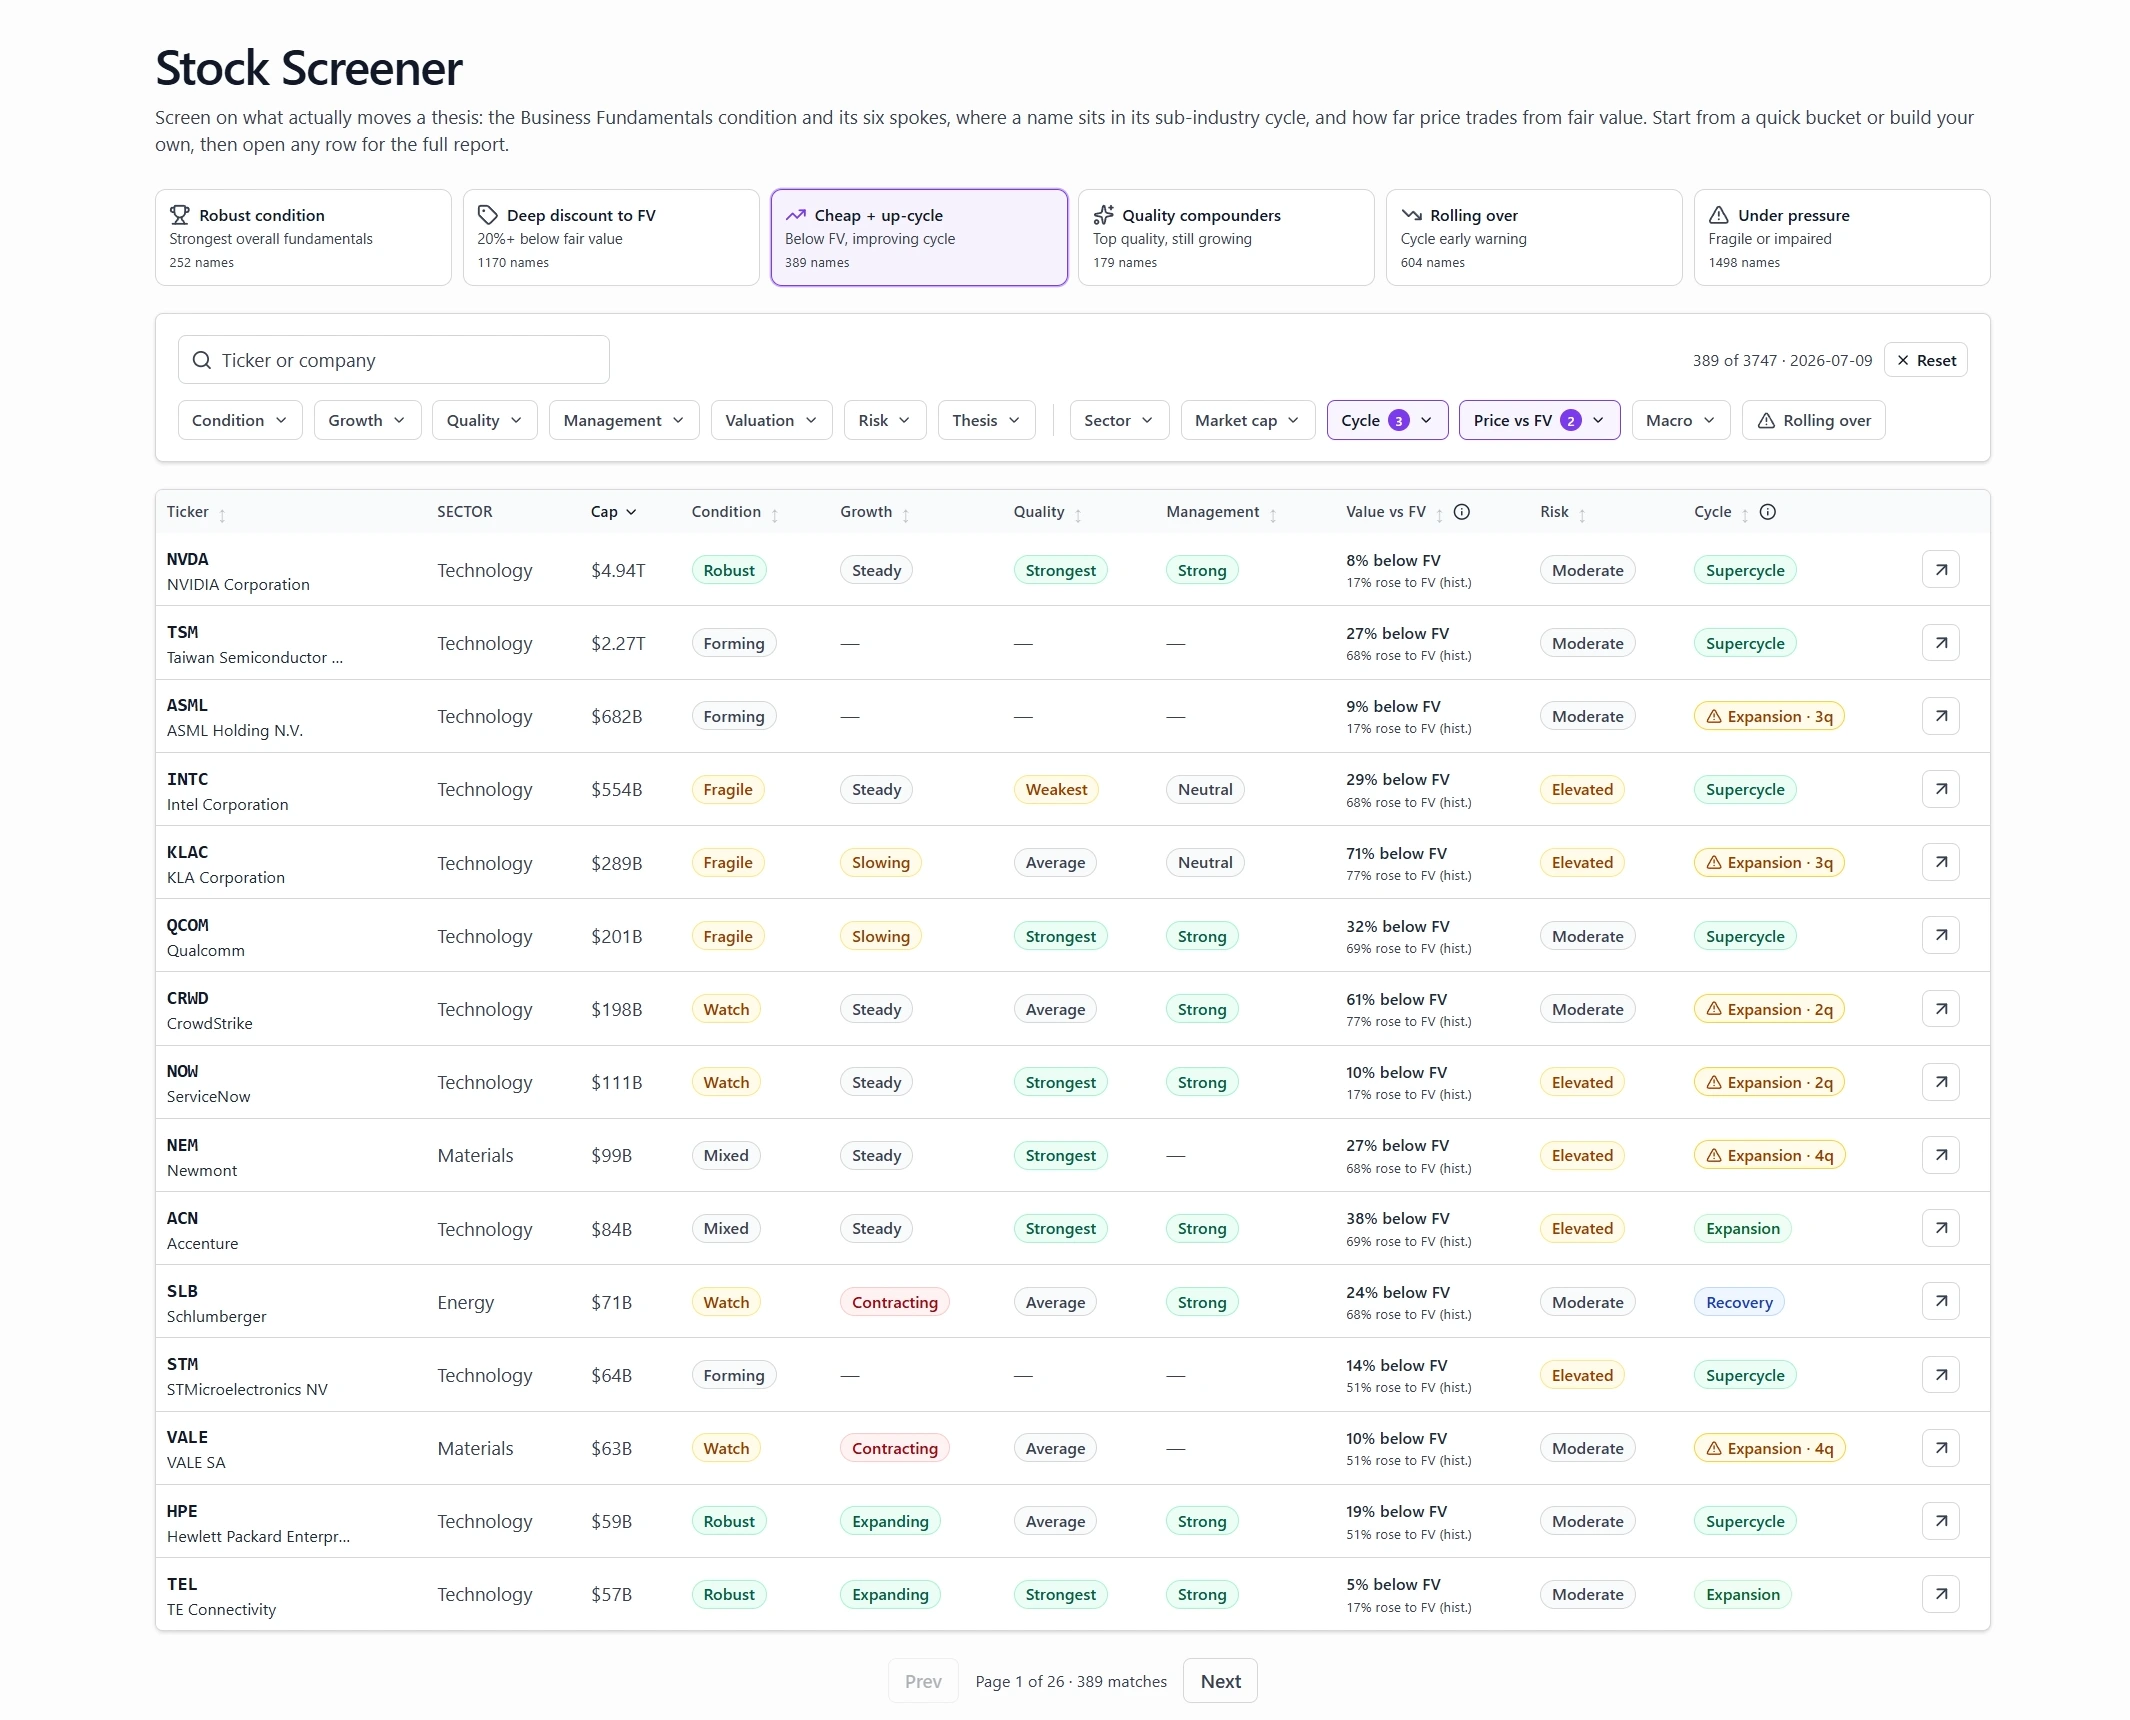Click NEM's Expansion · 4q cycle badge
The height and width of the screenshot is (1720, 2130).
(x=1769, y=1155)
